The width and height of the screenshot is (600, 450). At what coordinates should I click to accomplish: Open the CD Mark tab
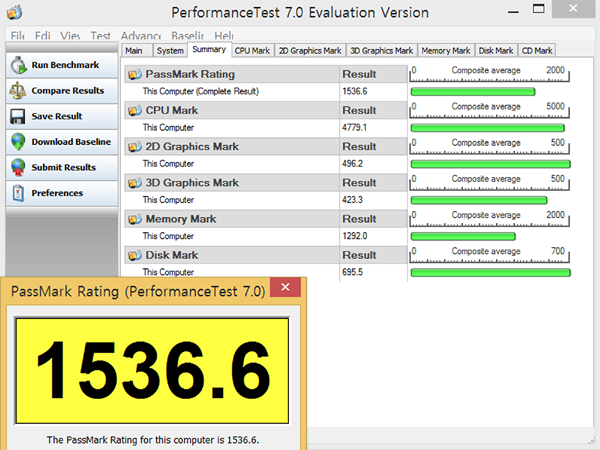pos(537,51)
